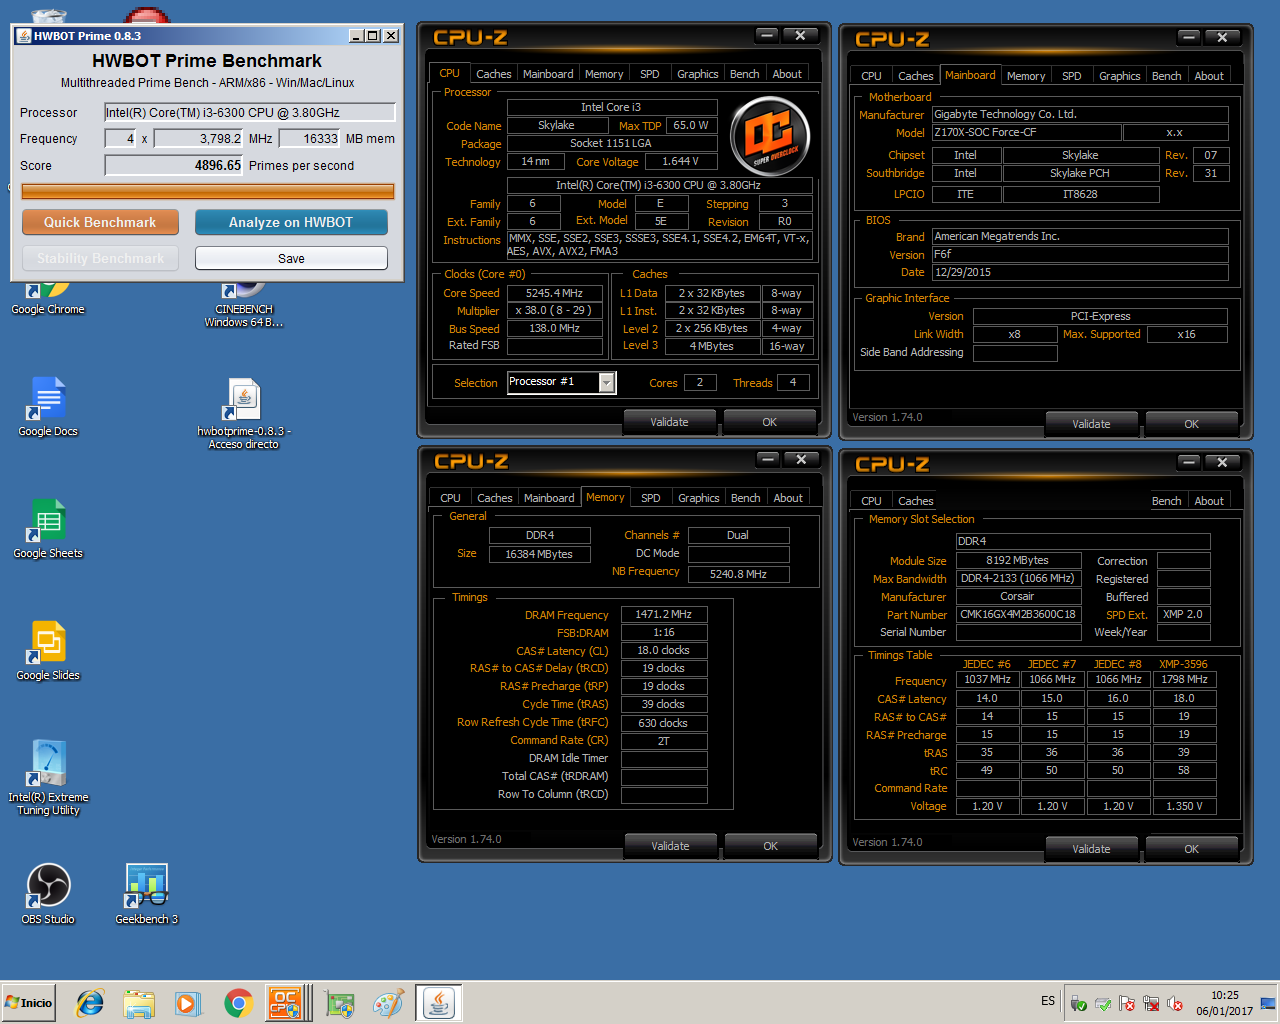Click the muted volume tray icon
Viewport: 1280px width, 1024px height.
[x=1175, y=1003]
